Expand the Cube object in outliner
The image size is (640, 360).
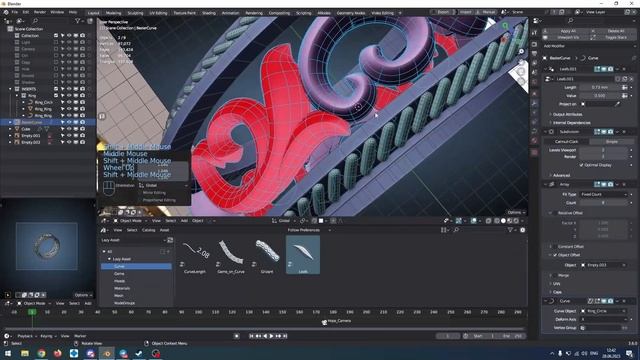10,129
